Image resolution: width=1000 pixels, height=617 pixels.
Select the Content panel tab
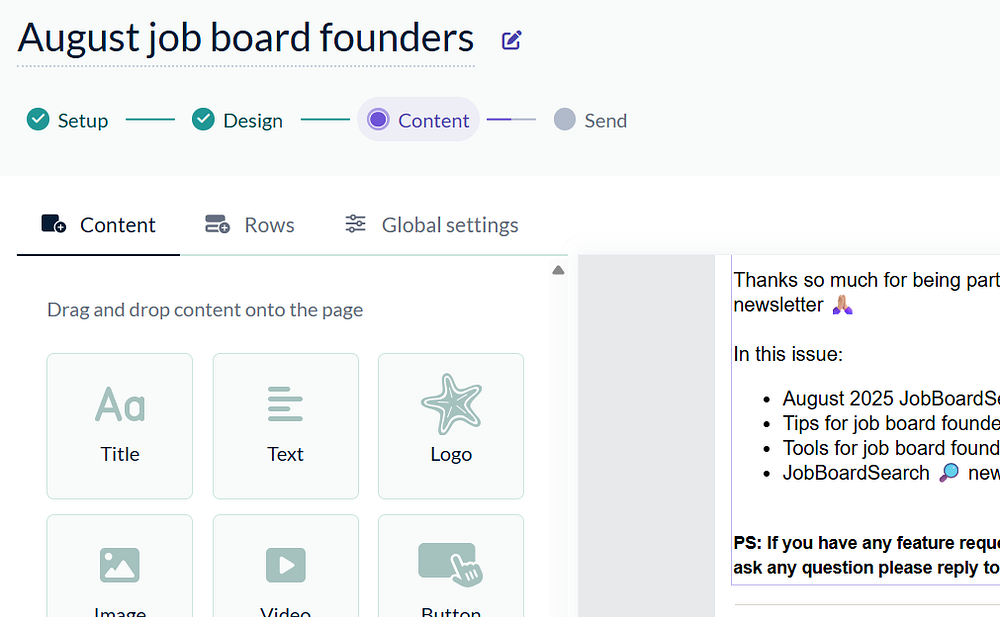click(98, 225)
